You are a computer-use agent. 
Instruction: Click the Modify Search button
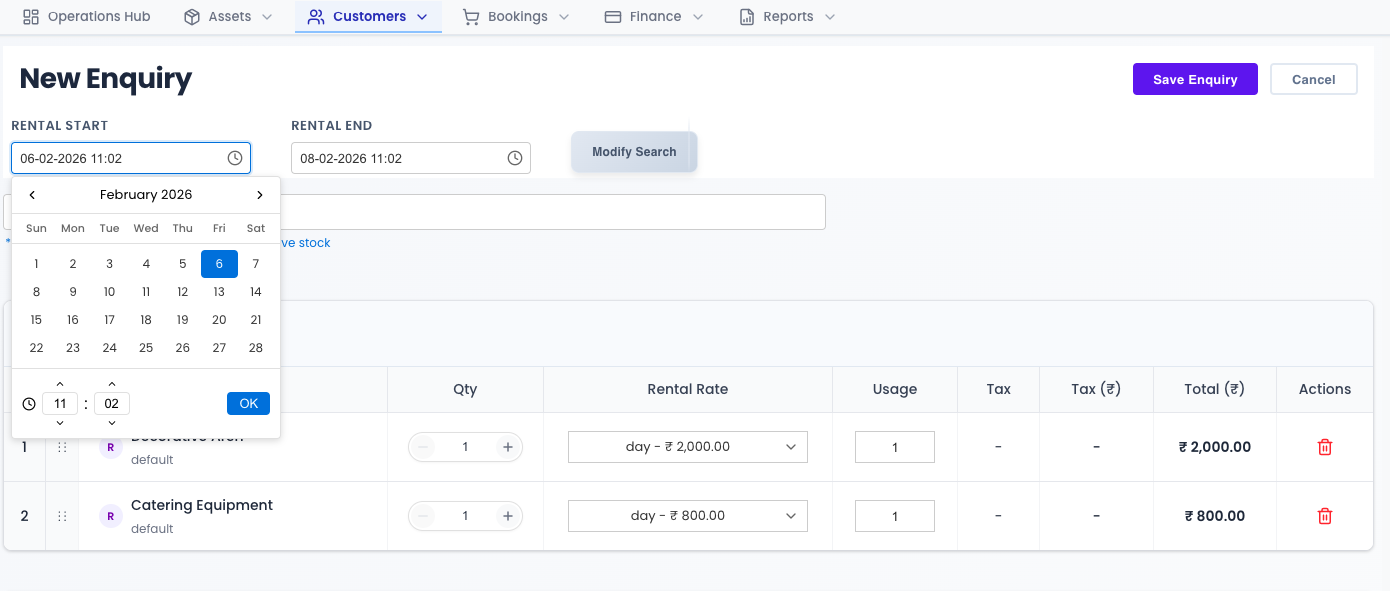pos(634,152)
